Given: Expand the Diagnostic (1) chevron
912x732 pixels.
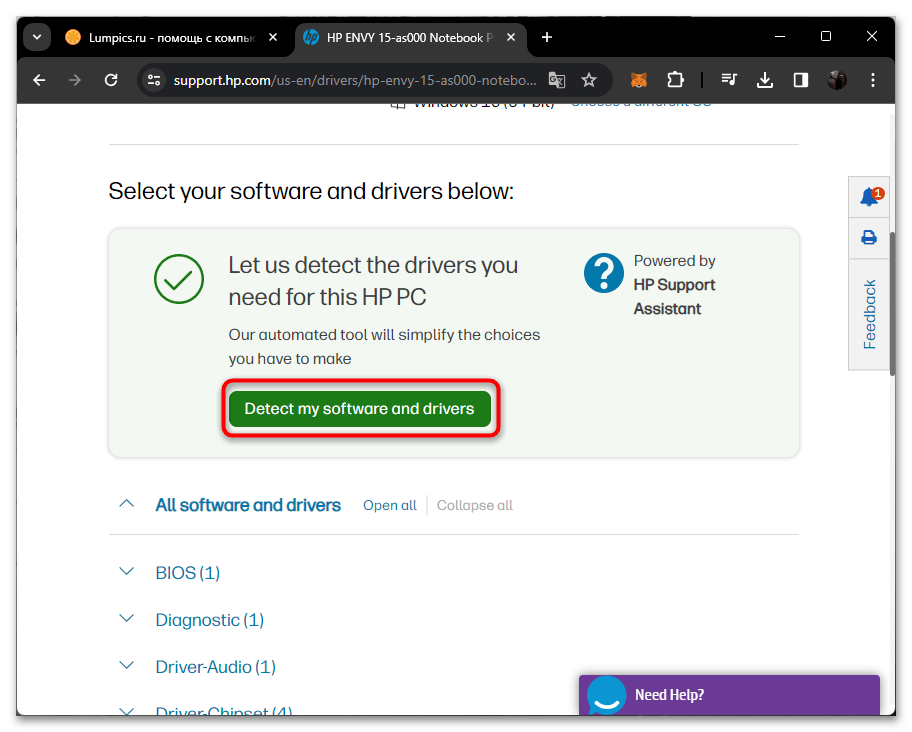Looking at the screenshot, I should point(127,619).
